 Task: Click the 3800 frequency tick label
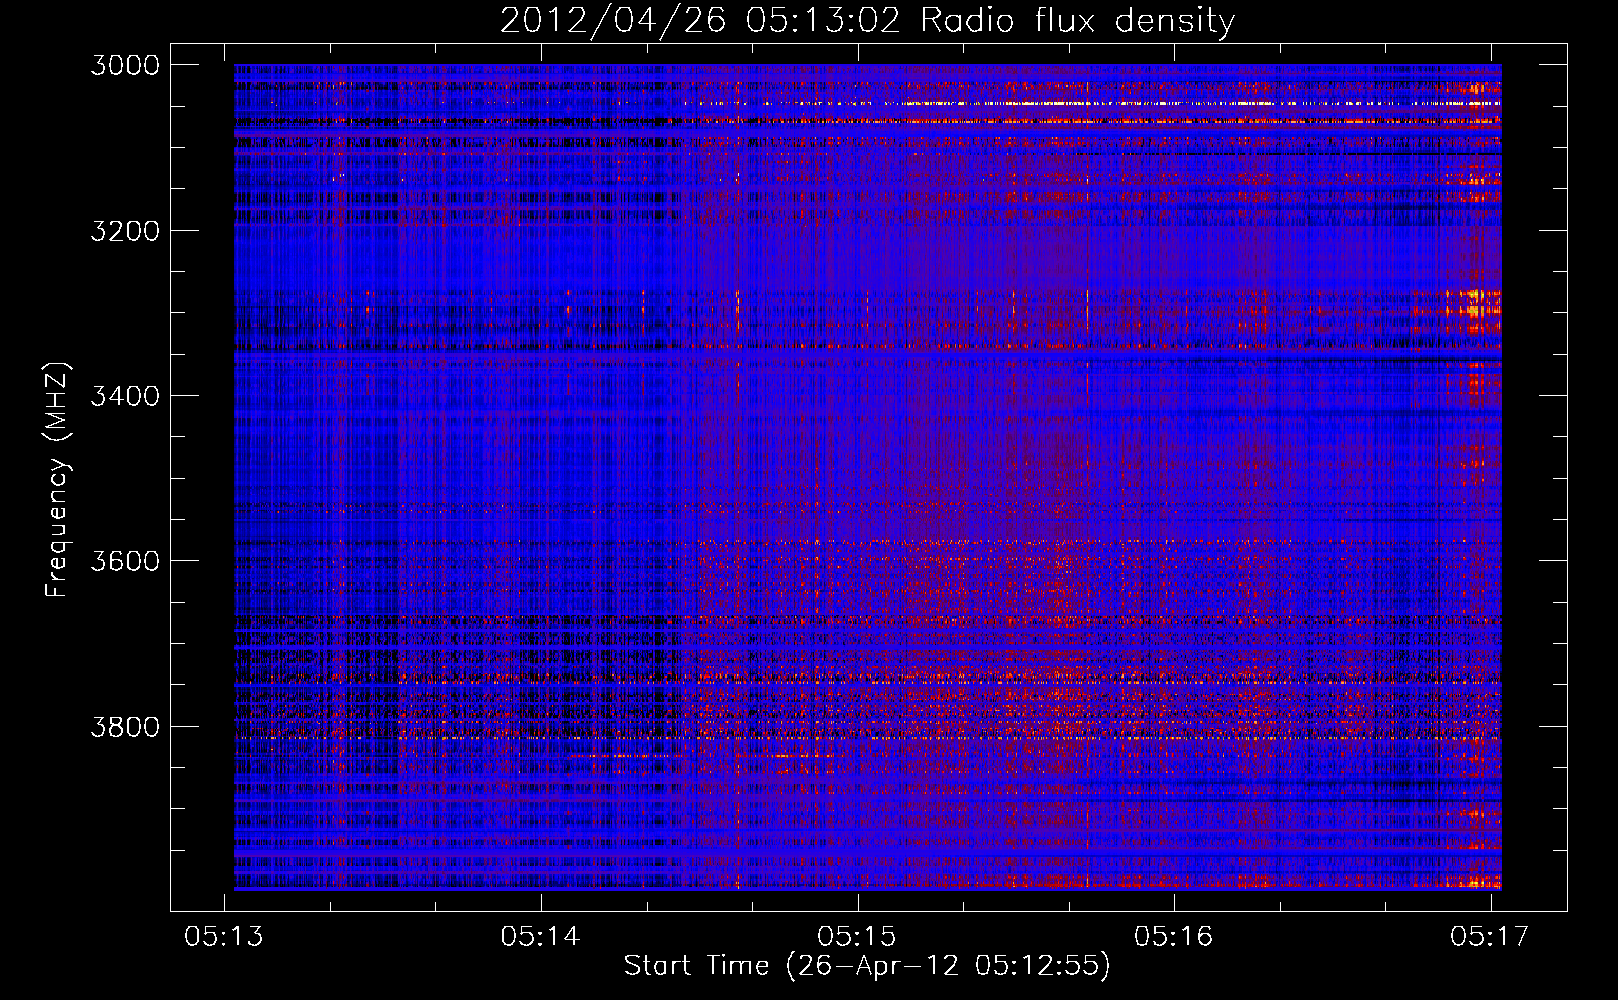[x=125, y=727]
